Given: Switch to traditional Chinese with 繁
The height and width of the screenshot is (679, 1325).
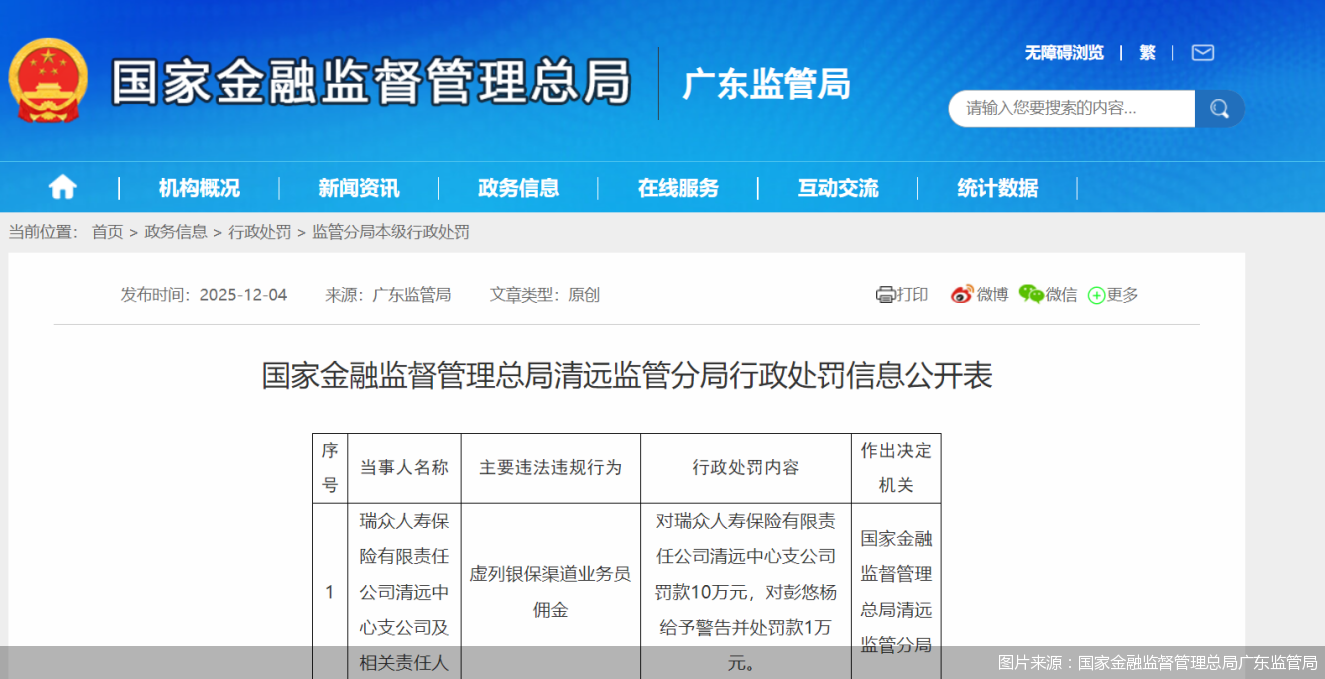Looking at the screenshot, I should coord(1147,52).
